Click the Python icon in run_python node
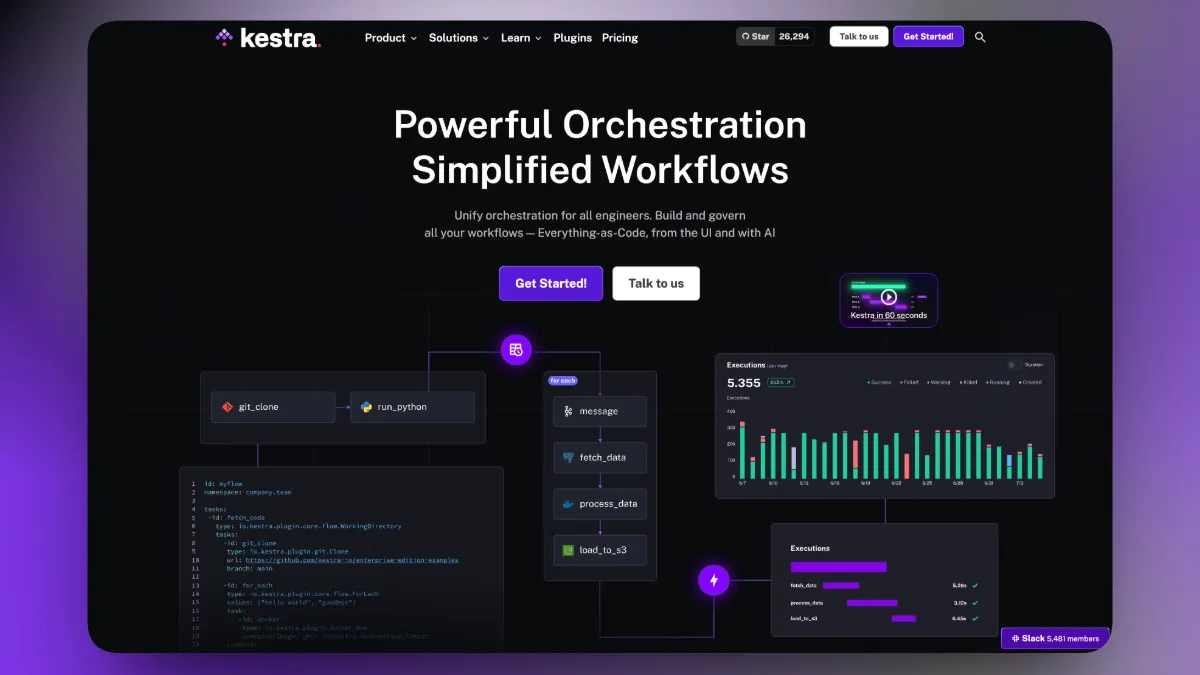Image resolution: width=1200 pixels, height=675 pixels. (x=366, y=407)
